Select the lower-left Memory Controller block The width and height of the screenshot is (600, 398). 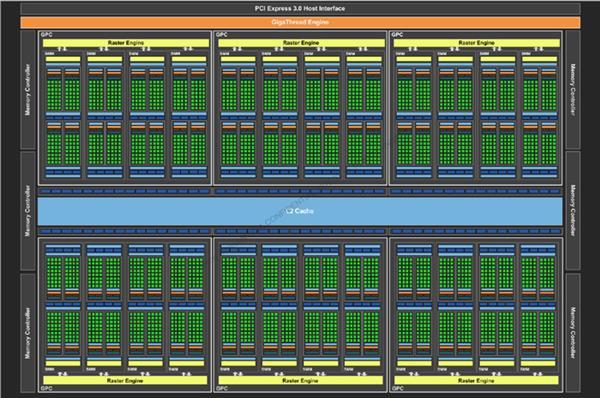click(x=28, y=333)
